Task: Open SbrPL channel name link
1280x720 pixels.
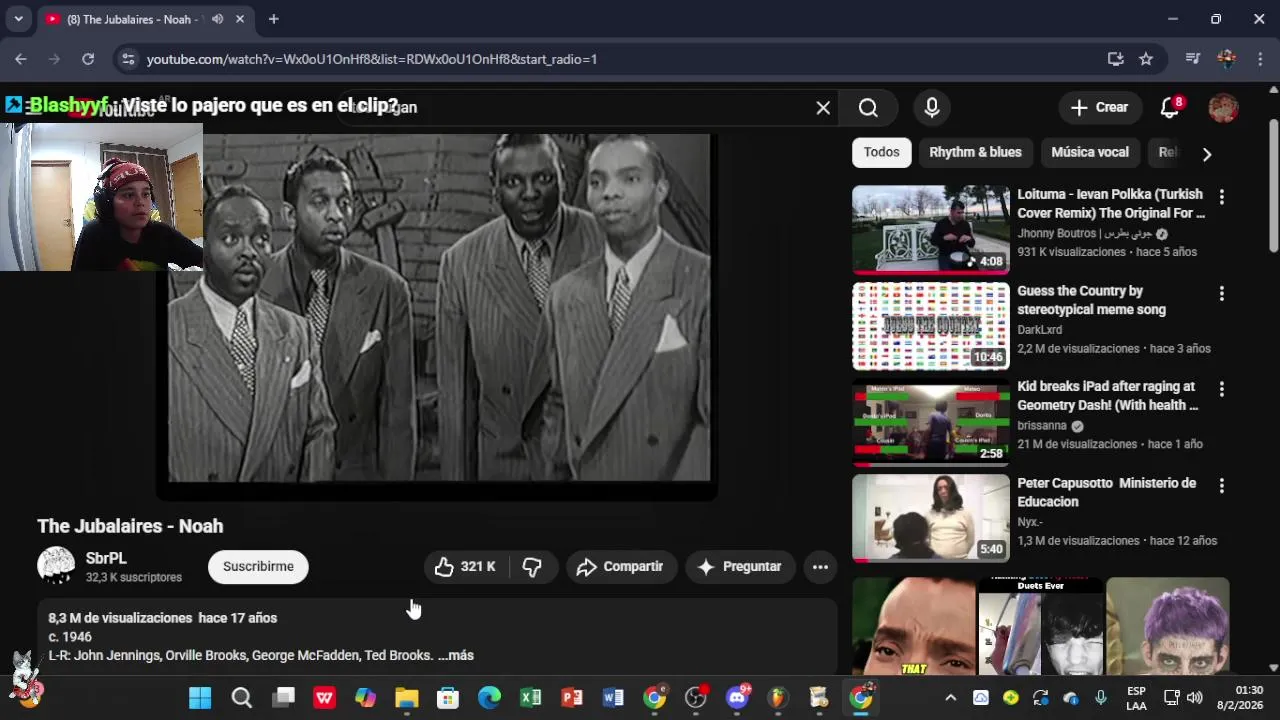Action: tap(106, 559)
